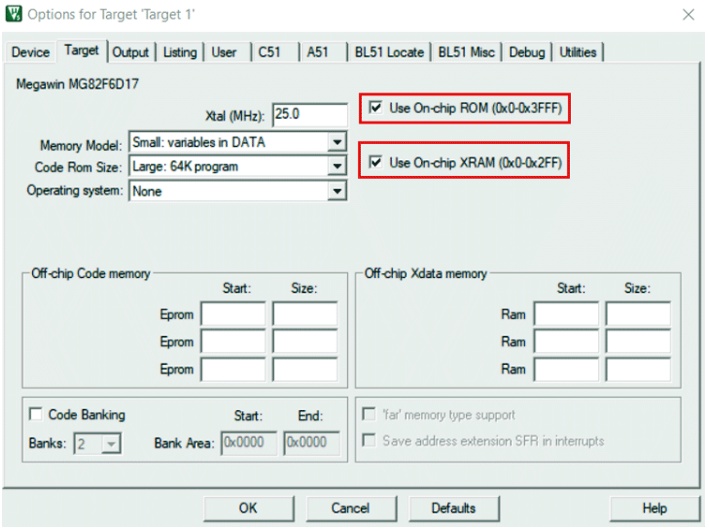
Task: Close the Options for Target dialog
Action: click(x=688, y=15)
